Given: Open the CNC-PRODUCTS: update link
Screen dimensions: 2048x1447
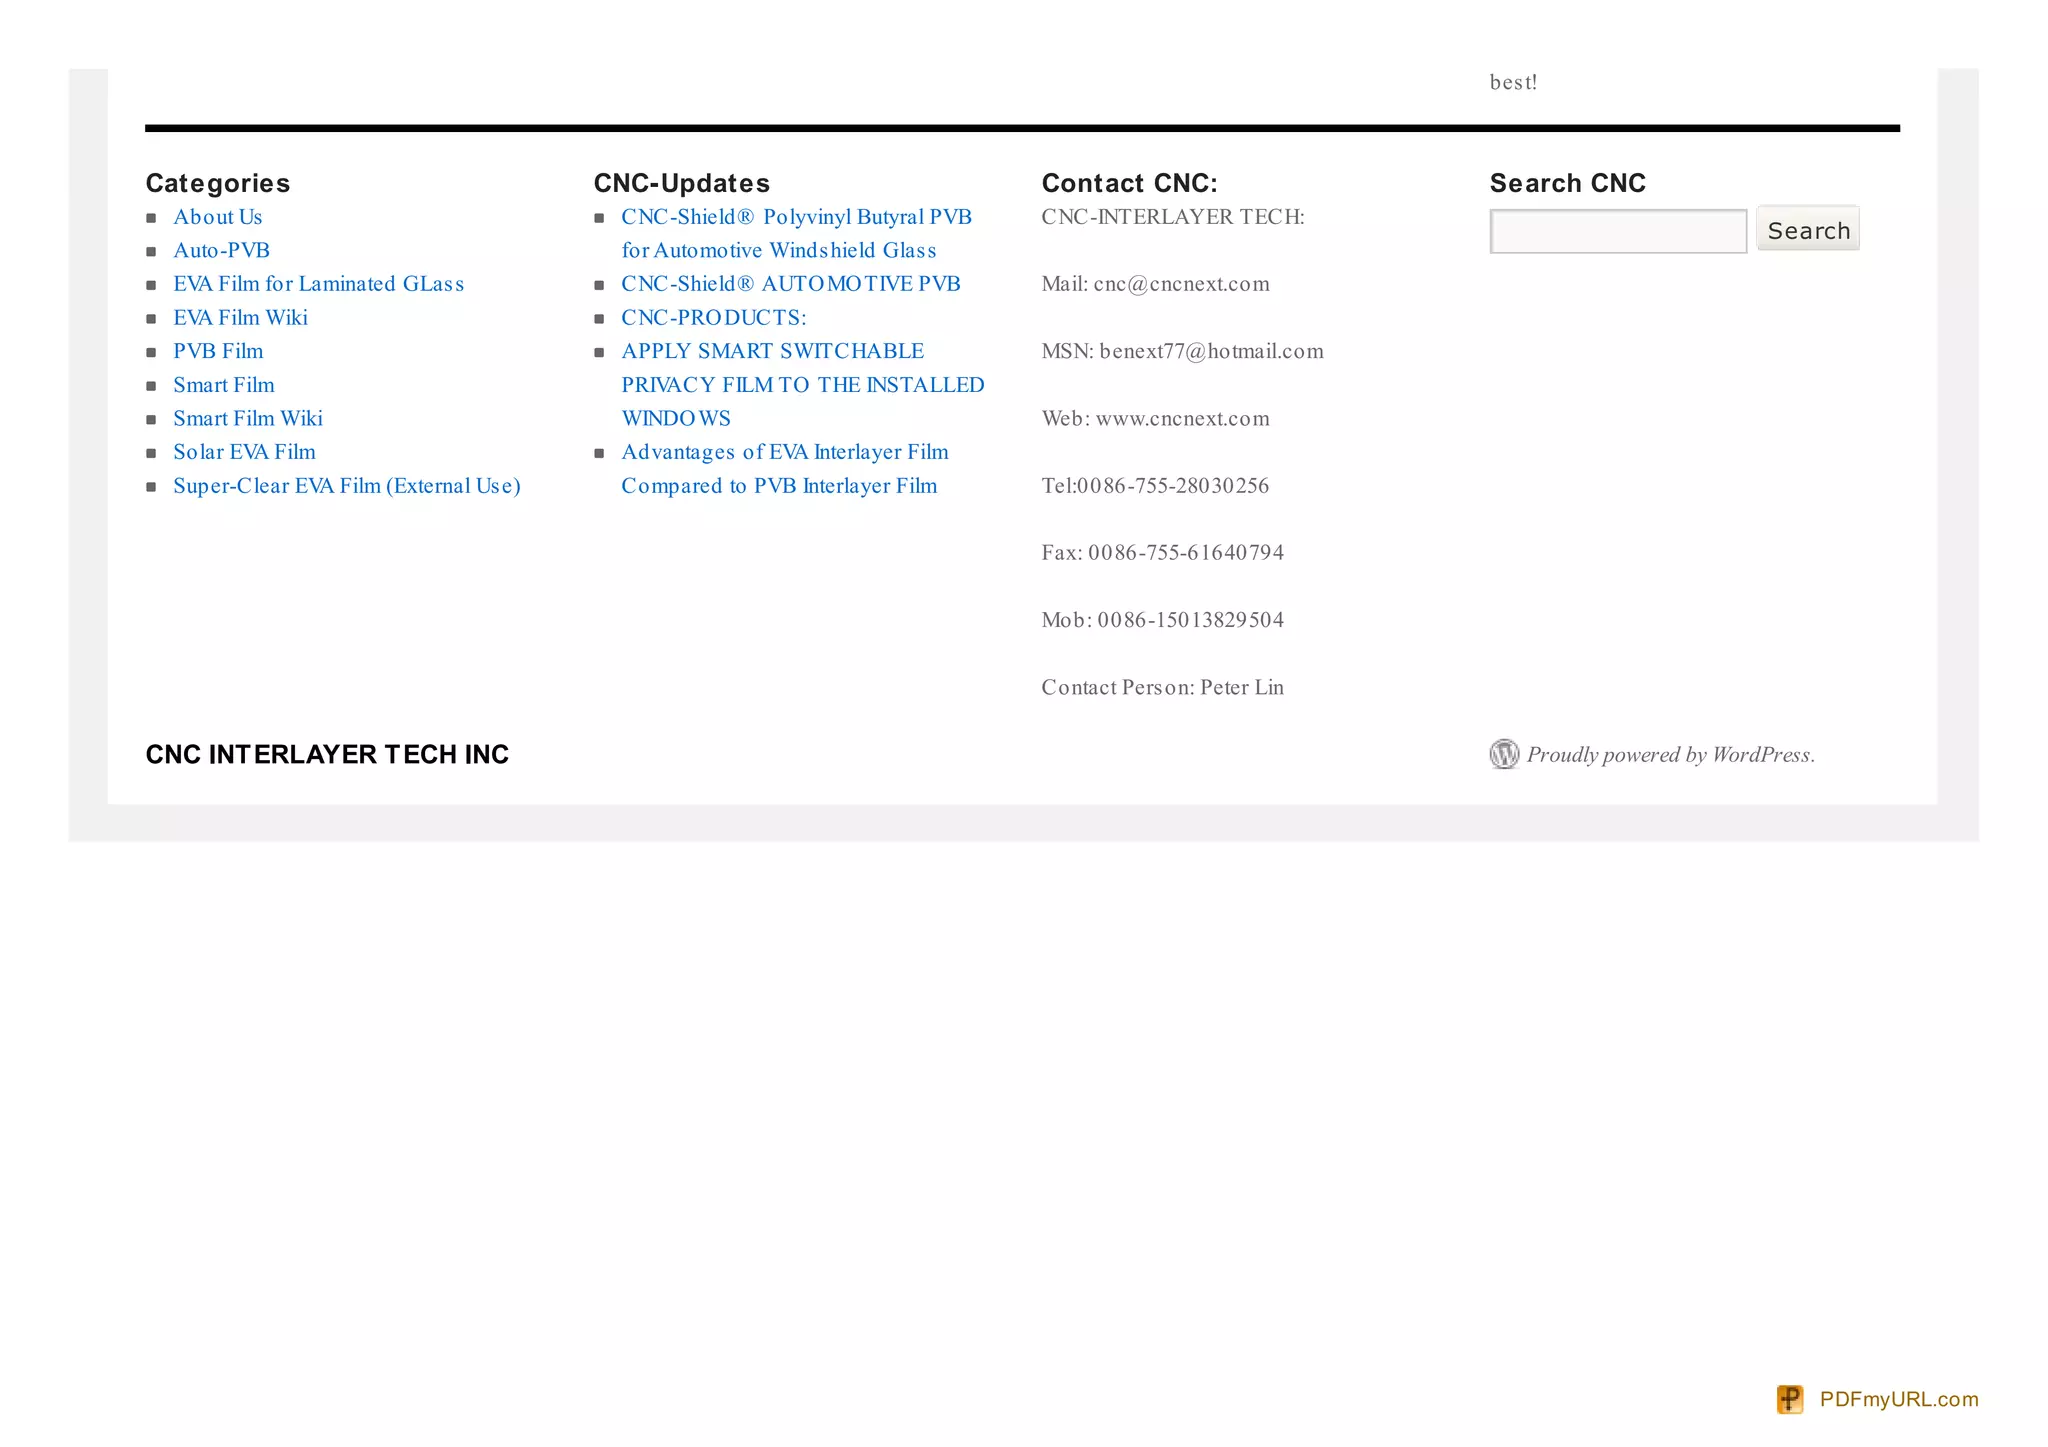Looking at the screenshot, I should (713, 318).
